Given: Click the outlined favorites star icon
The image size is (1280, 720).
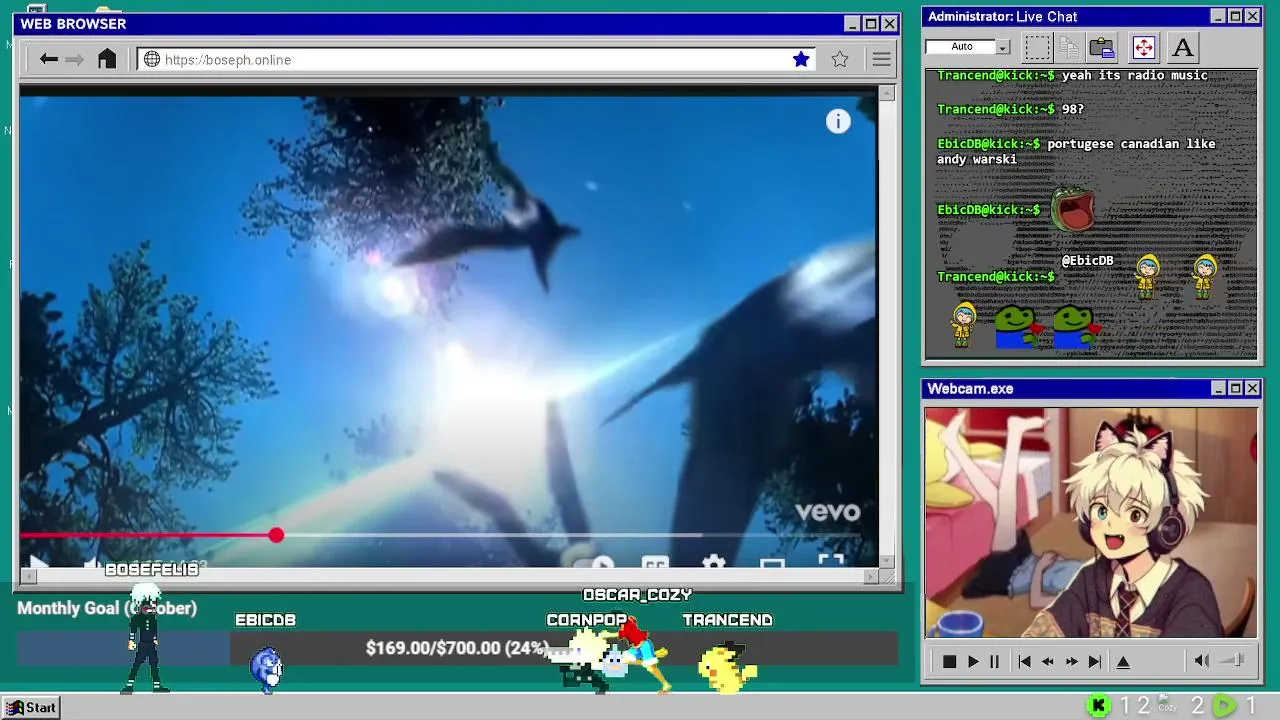Looking at the screenshot, I should click(840, 60).
